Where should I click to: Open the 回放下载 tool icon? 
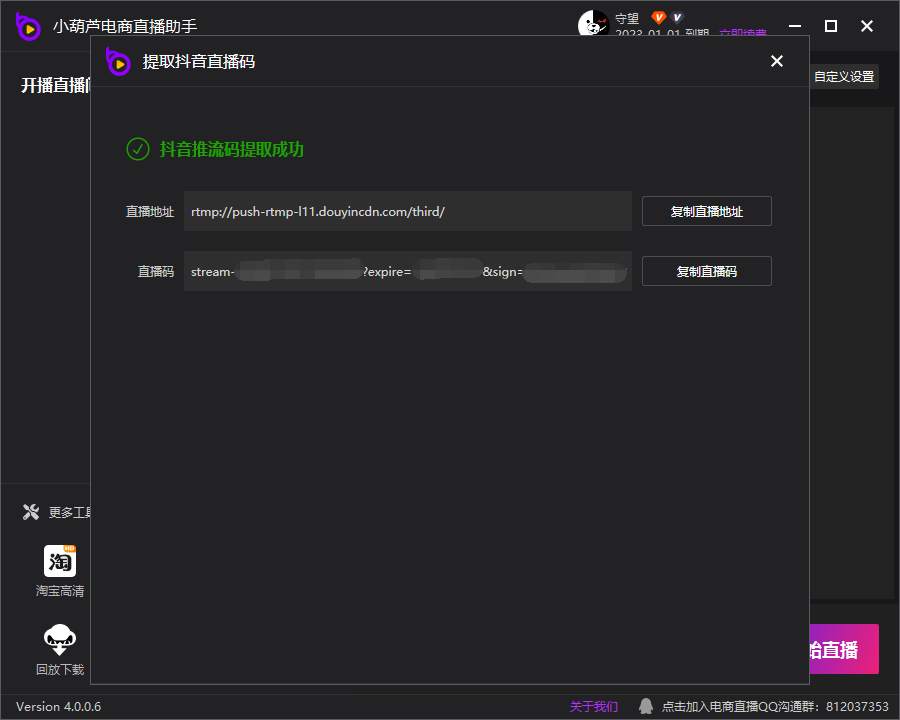(60, 639)
